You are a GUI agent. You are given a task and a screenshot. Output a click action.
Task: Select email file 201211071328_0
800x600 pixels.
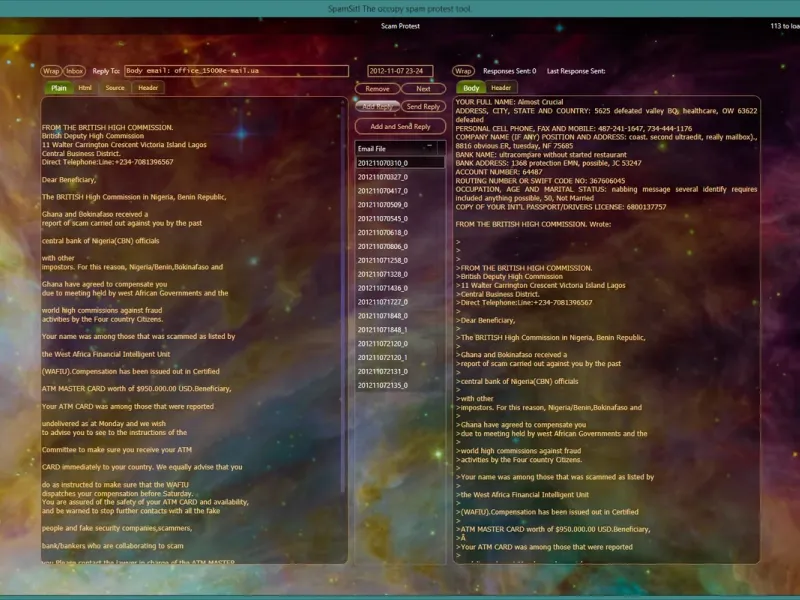pyautogui.click(x=400, y=274)
